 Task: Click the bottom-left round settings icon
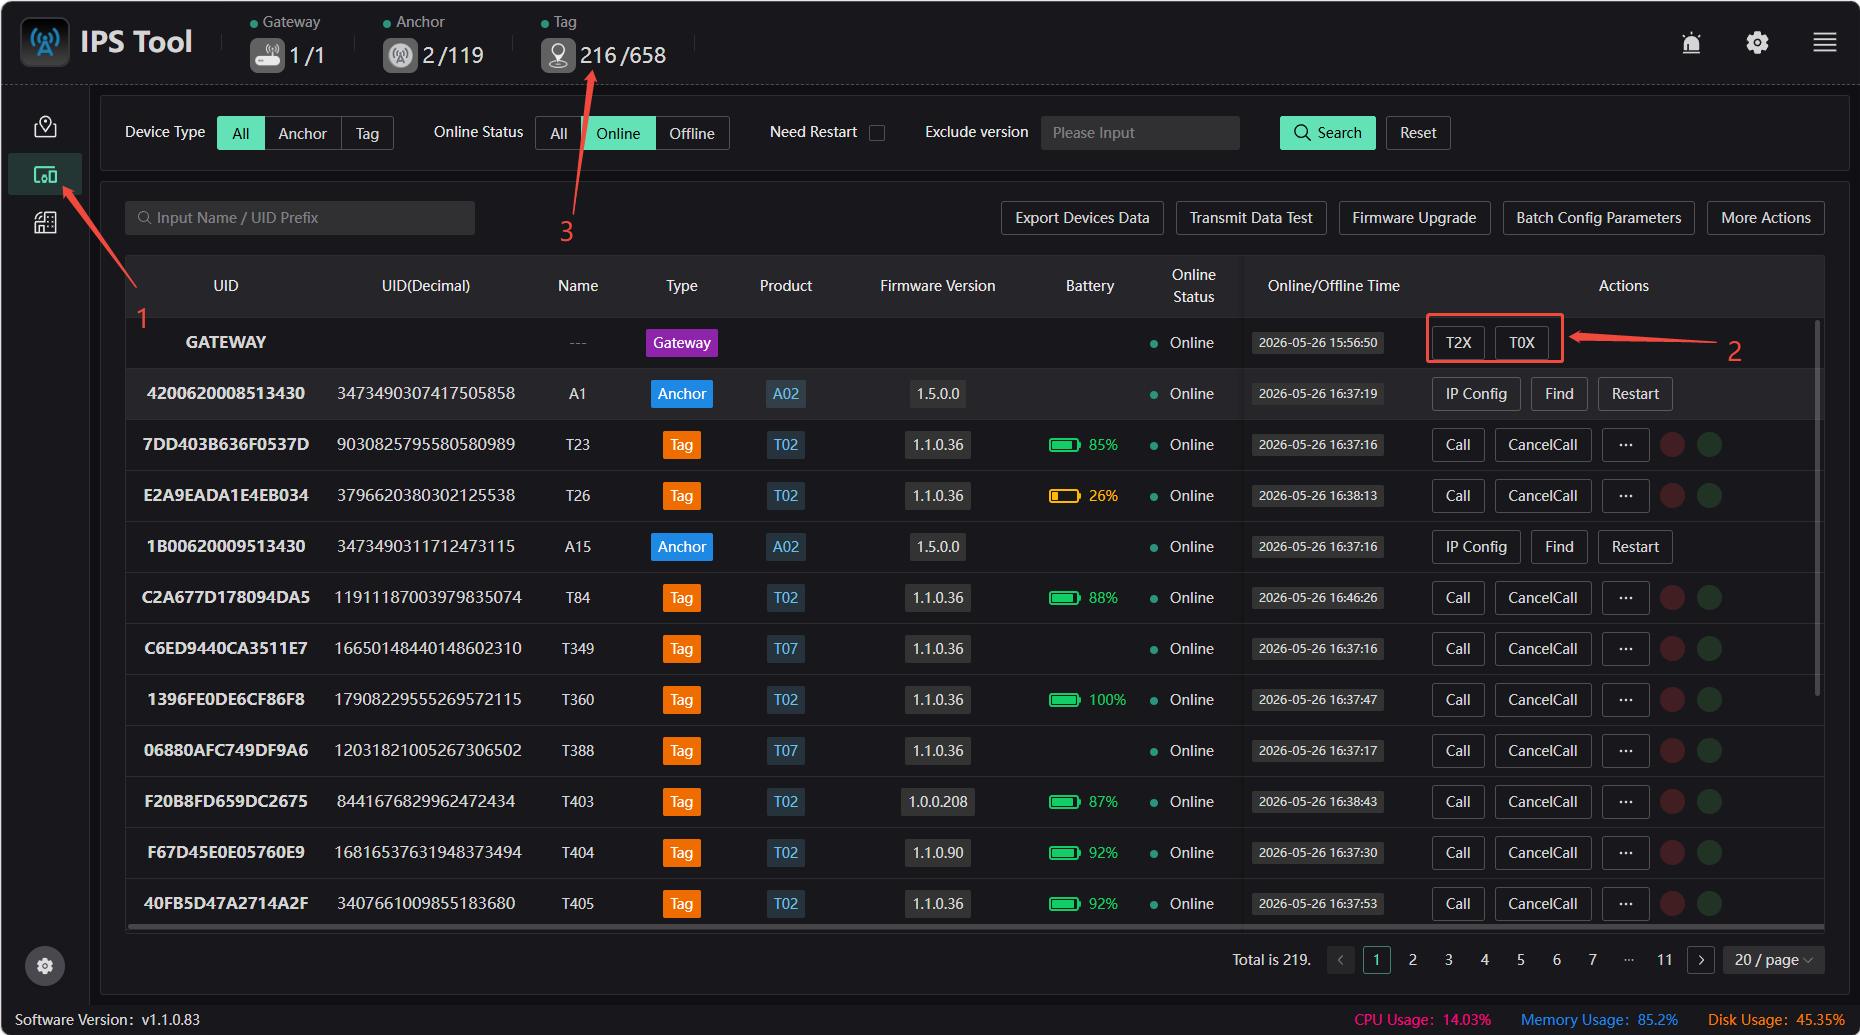[45, 966]
